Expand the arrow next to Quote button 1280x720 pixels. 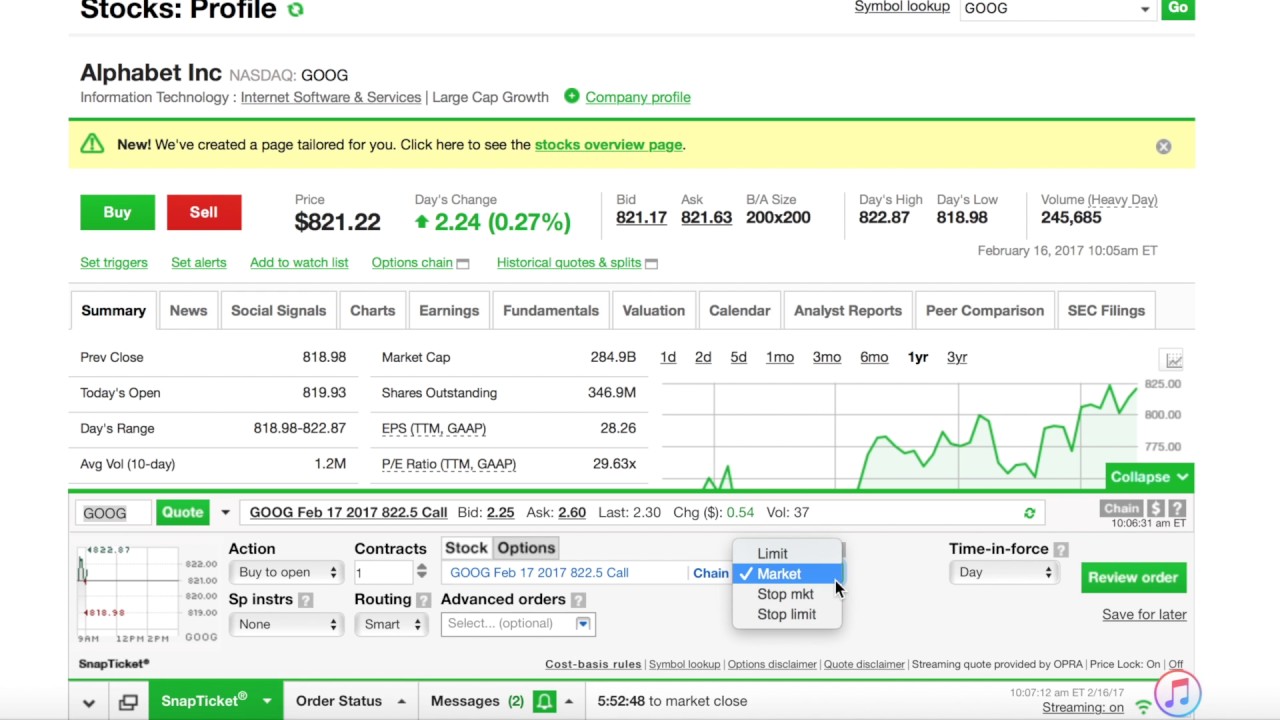tap(225, 513)
